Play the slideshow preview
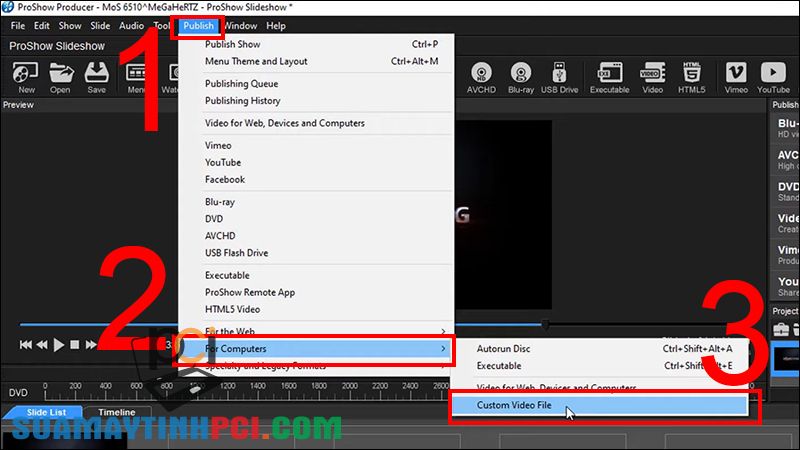This screenshot has height=450, width=800. (x=59, y=345)
